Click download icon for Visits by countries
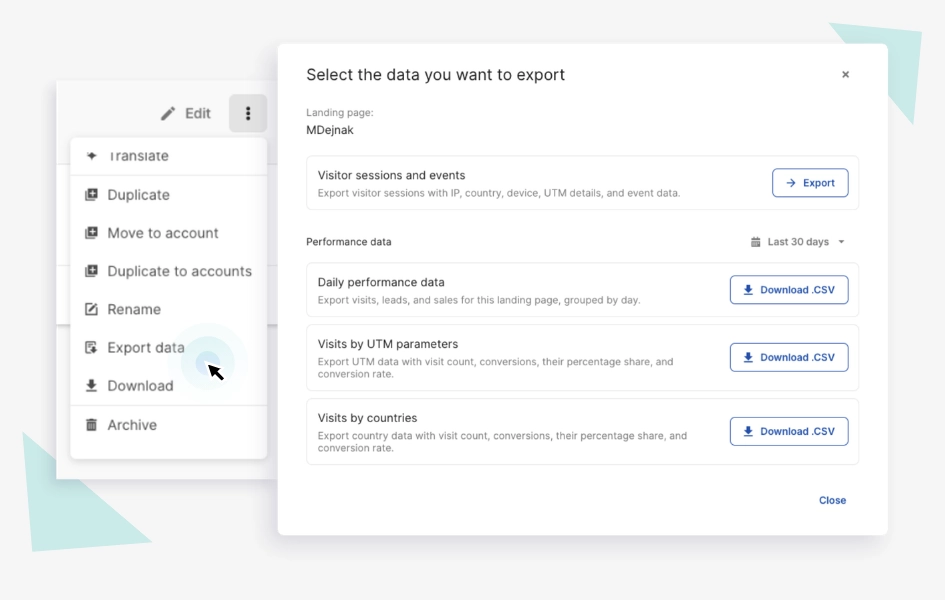Image resolution: width=945 pixels, height=600 pixels. pos(748,431)
